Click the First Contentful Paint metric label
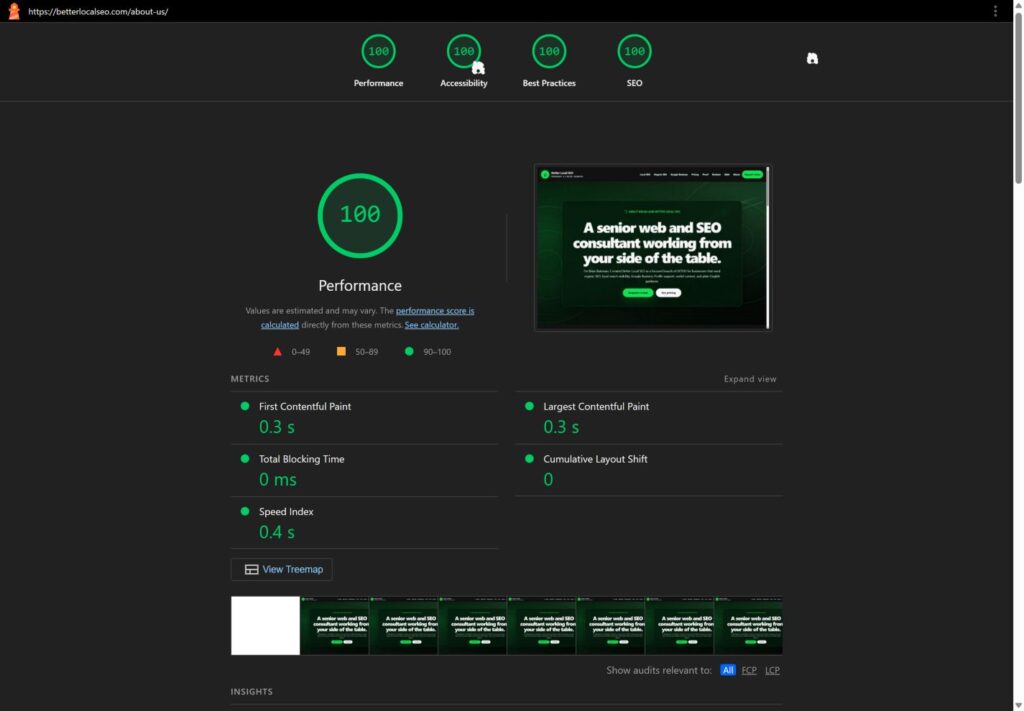This screenshot has height=711, width=1024. [x=305, y=406]
